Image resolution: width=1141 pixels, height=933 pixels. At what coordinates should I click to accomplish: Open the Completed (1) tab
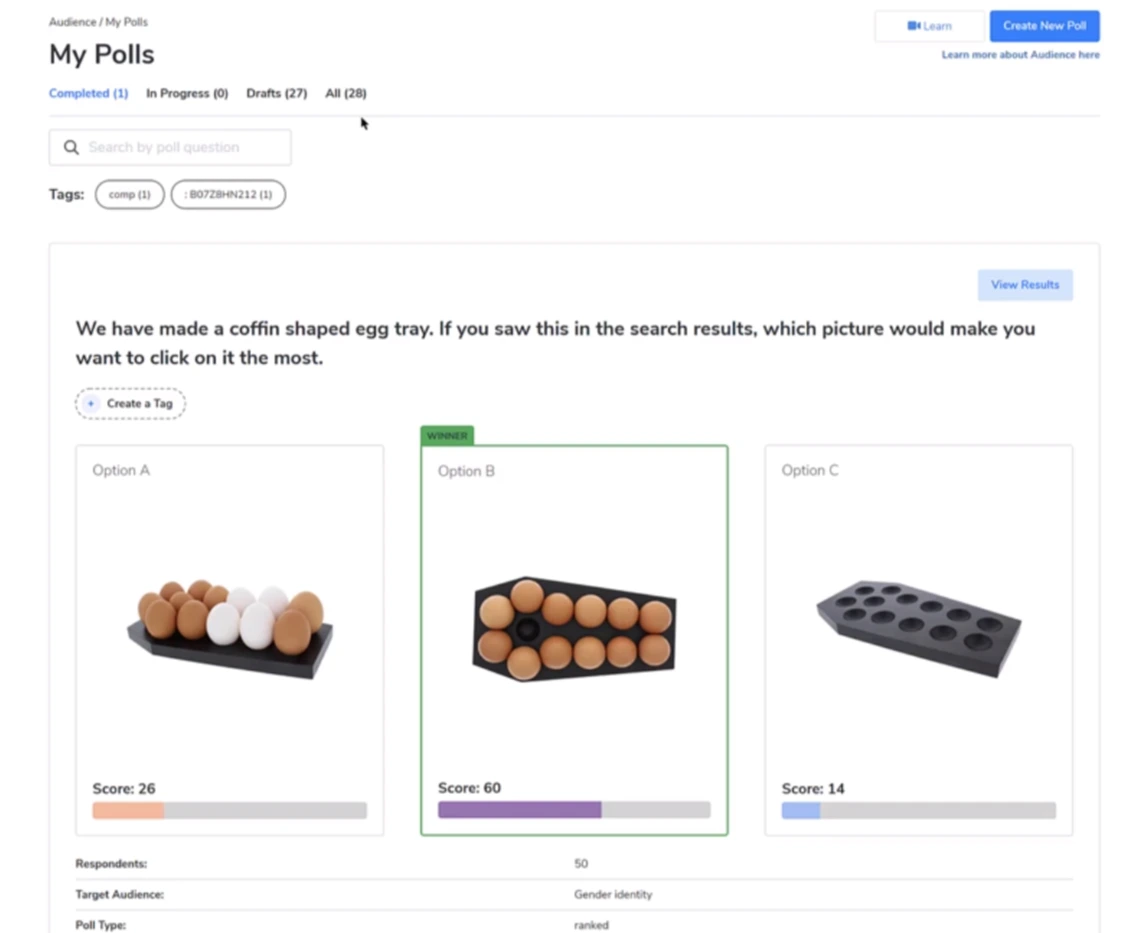[x=88, y=93]
